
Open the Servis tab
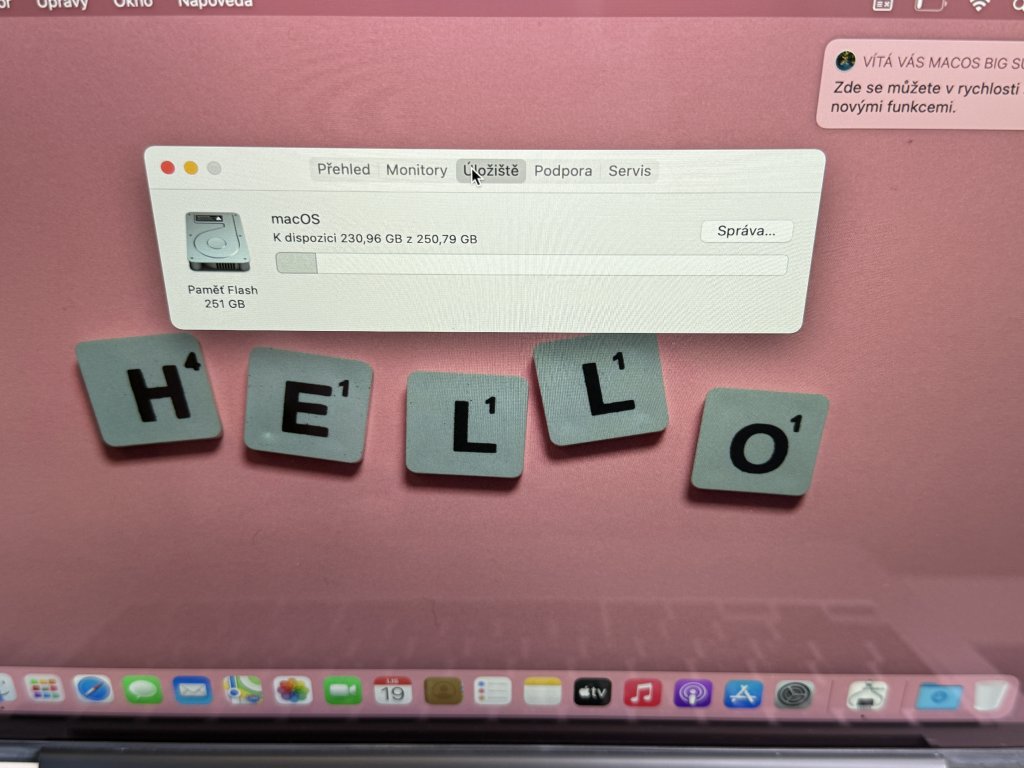[630, 171]
